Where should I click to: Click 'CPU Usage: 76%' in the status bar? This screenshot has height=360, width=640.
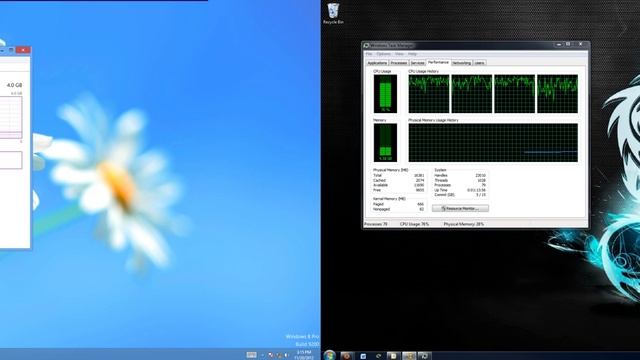pyautogui.click(x=414, y=224)
